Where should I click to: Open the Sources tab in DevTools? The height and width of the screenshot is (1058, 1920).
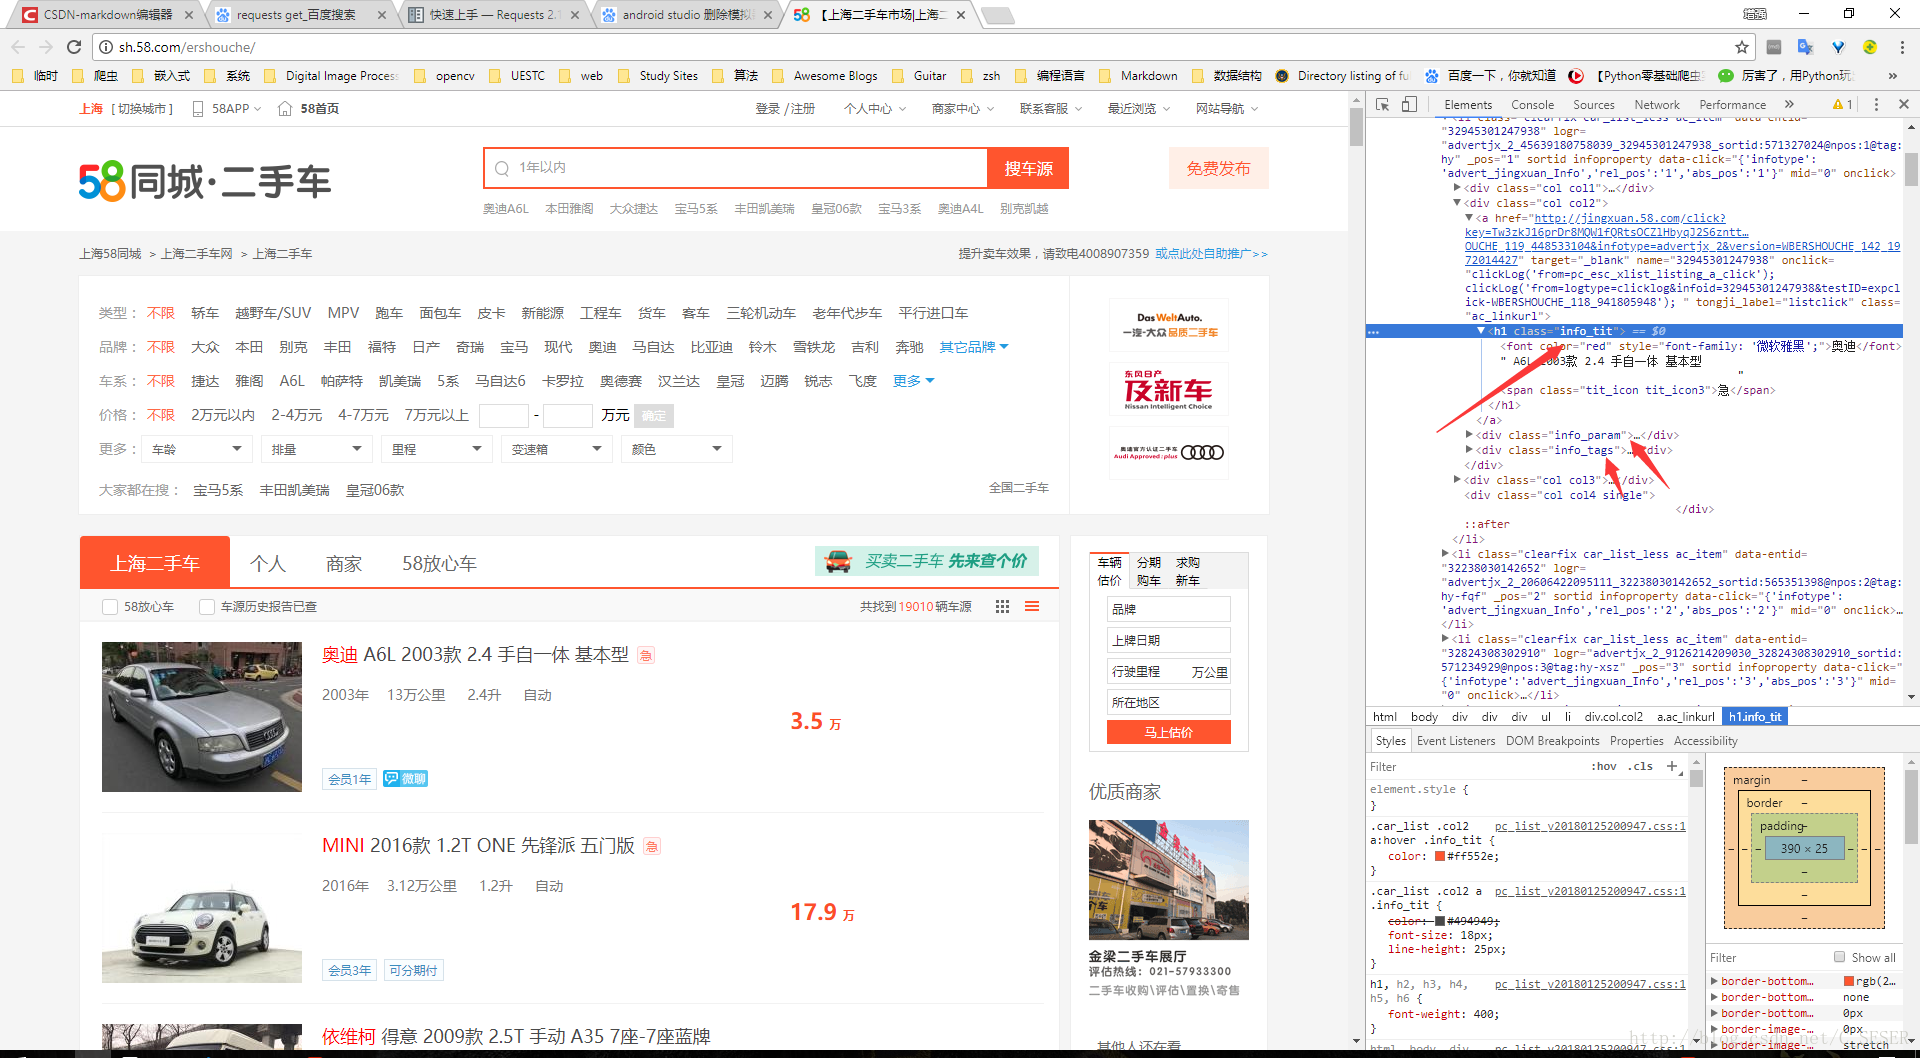tap(1594, 105)
